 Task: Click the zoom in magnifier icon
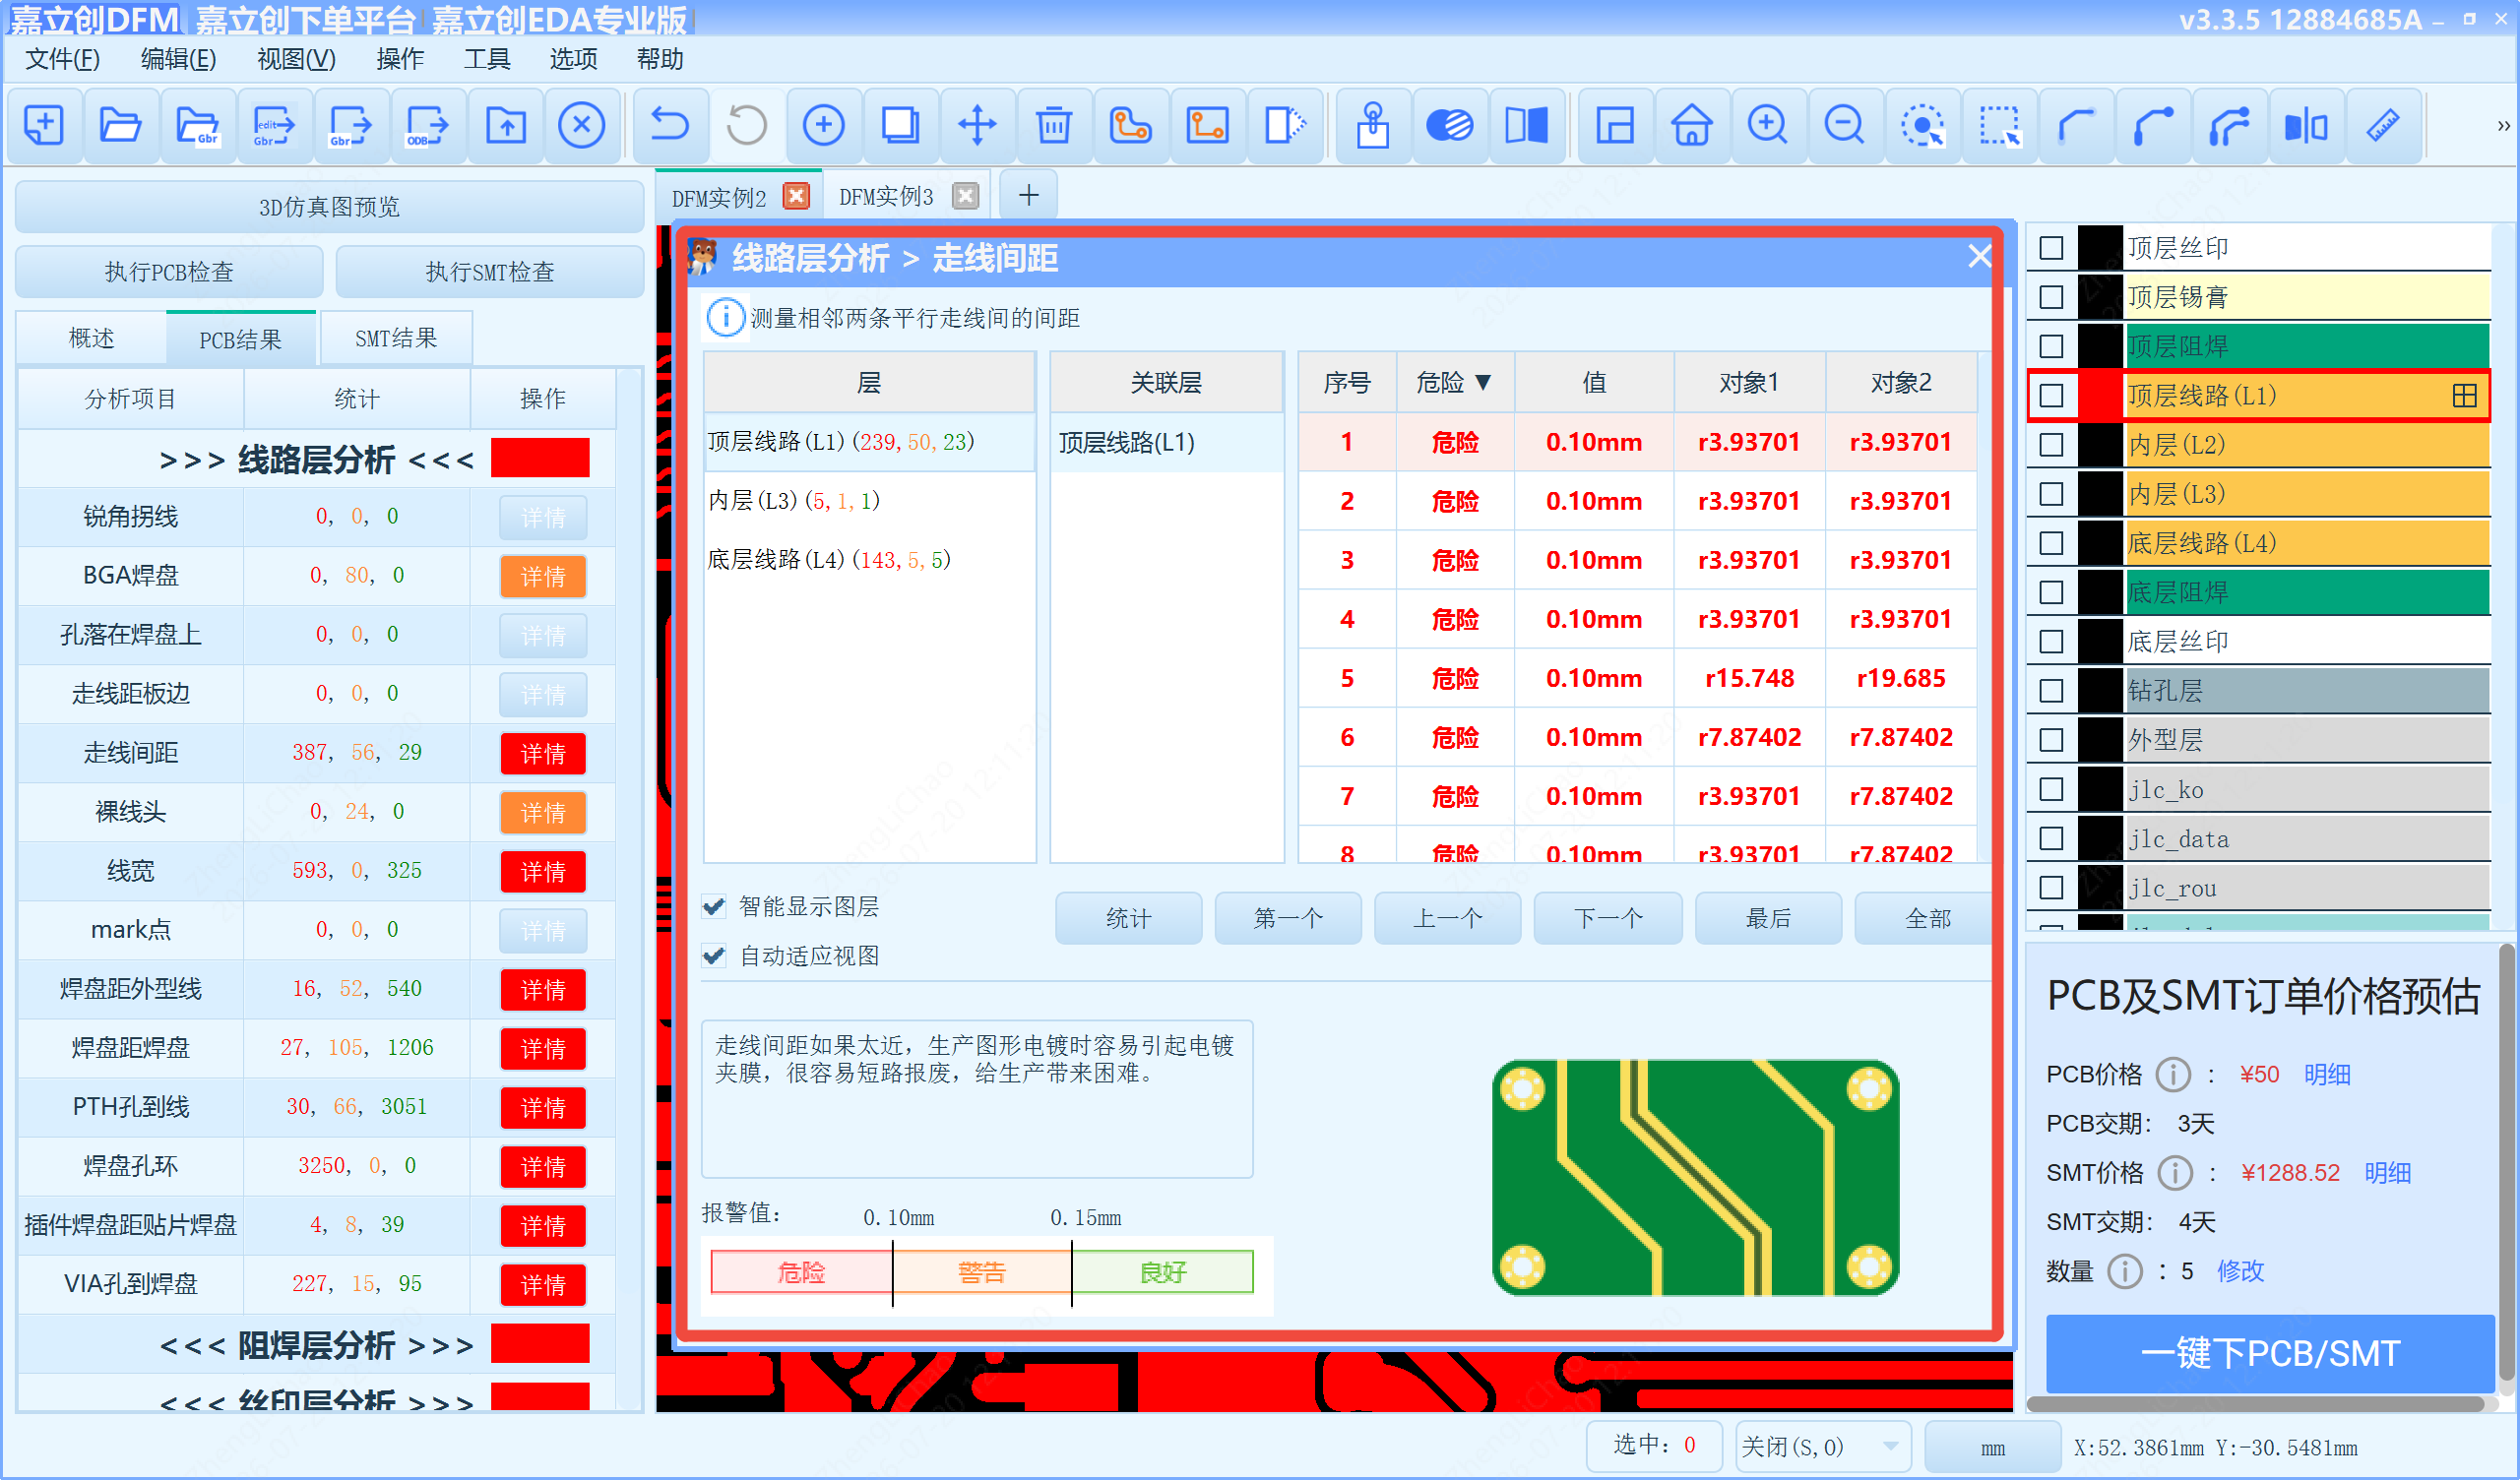[1768, 126]
